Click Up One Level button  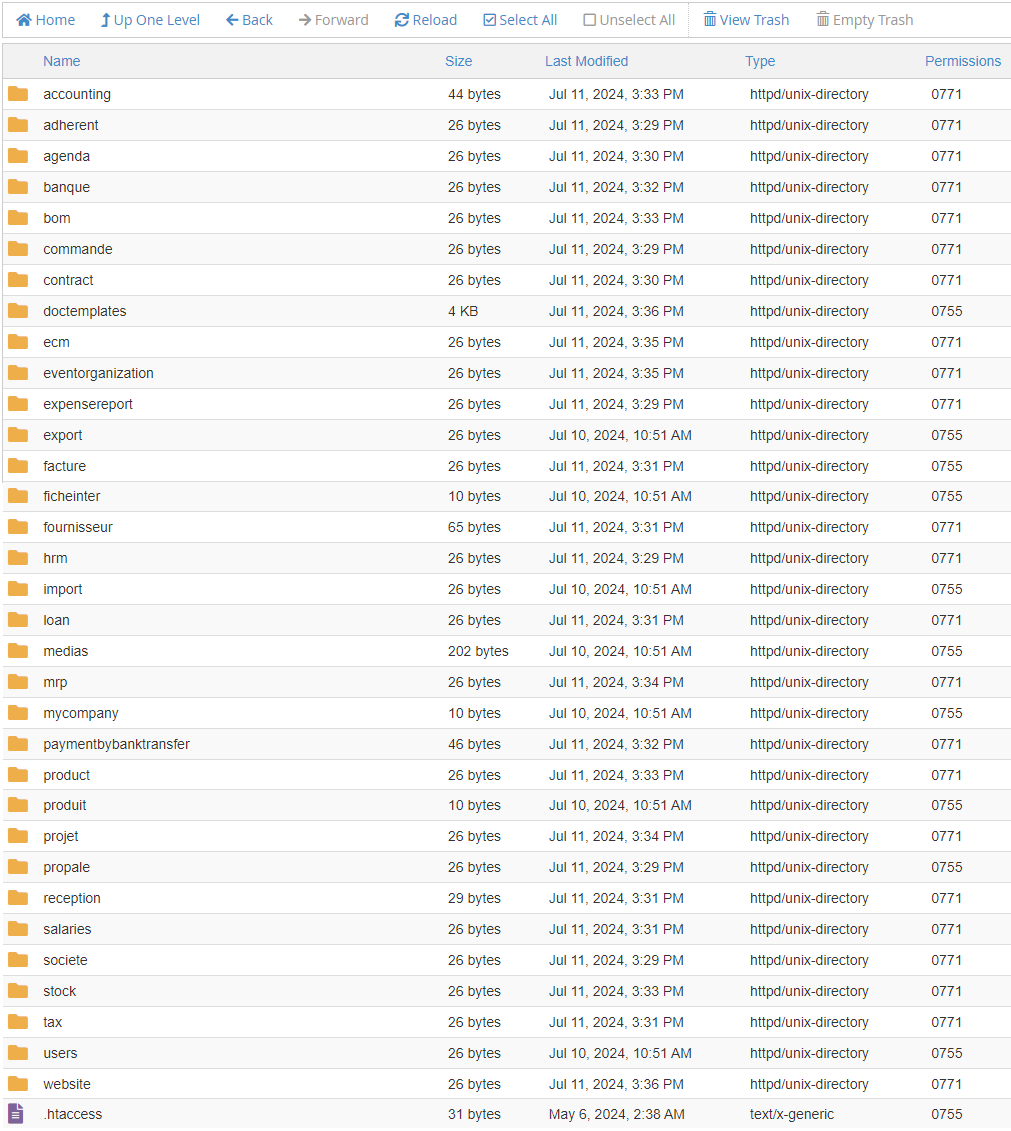pos(149,20)
